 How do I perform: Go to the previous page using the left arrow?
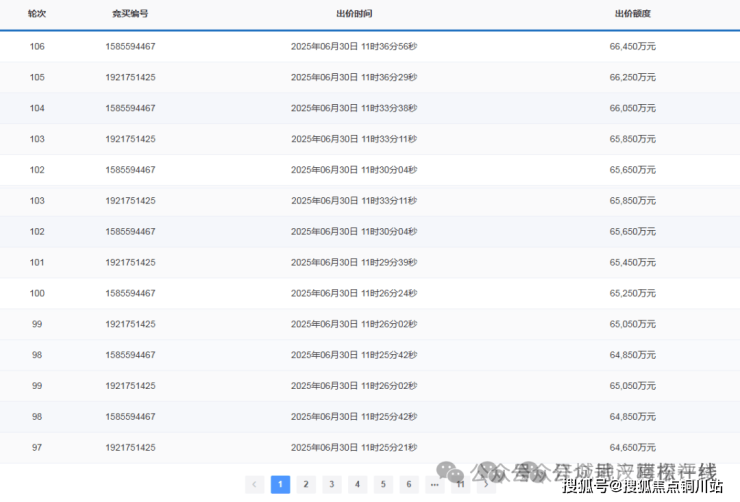[255, 484]
